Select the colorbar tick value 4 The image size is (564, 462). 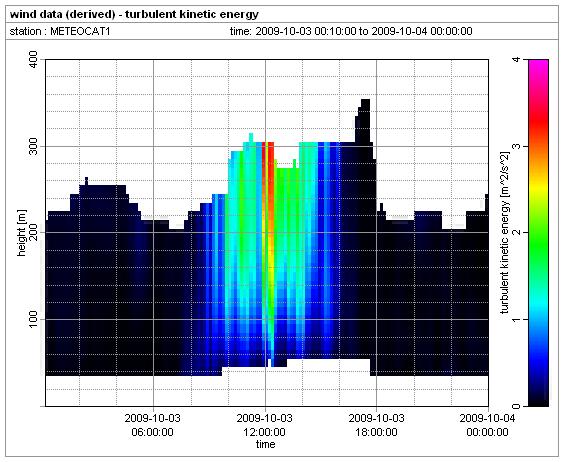517,60
